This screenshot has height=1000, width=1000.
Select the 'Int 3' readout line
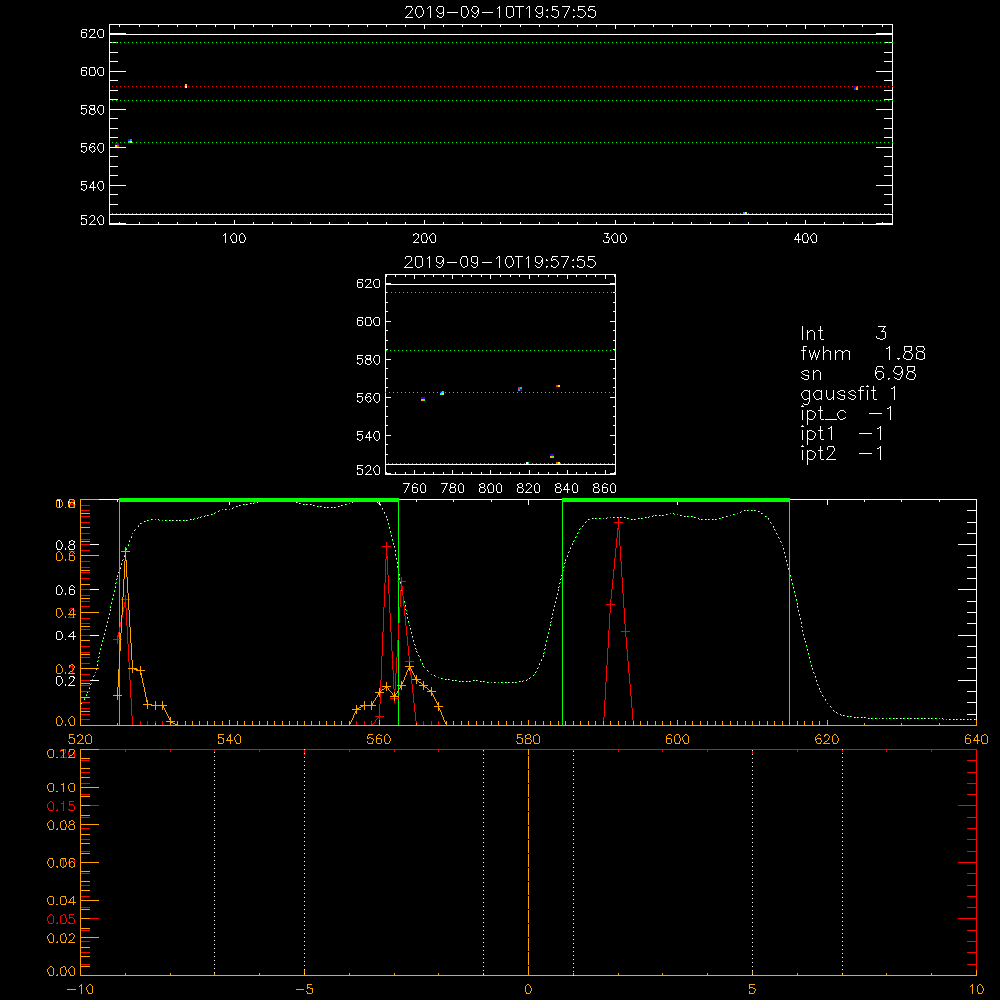843,333
